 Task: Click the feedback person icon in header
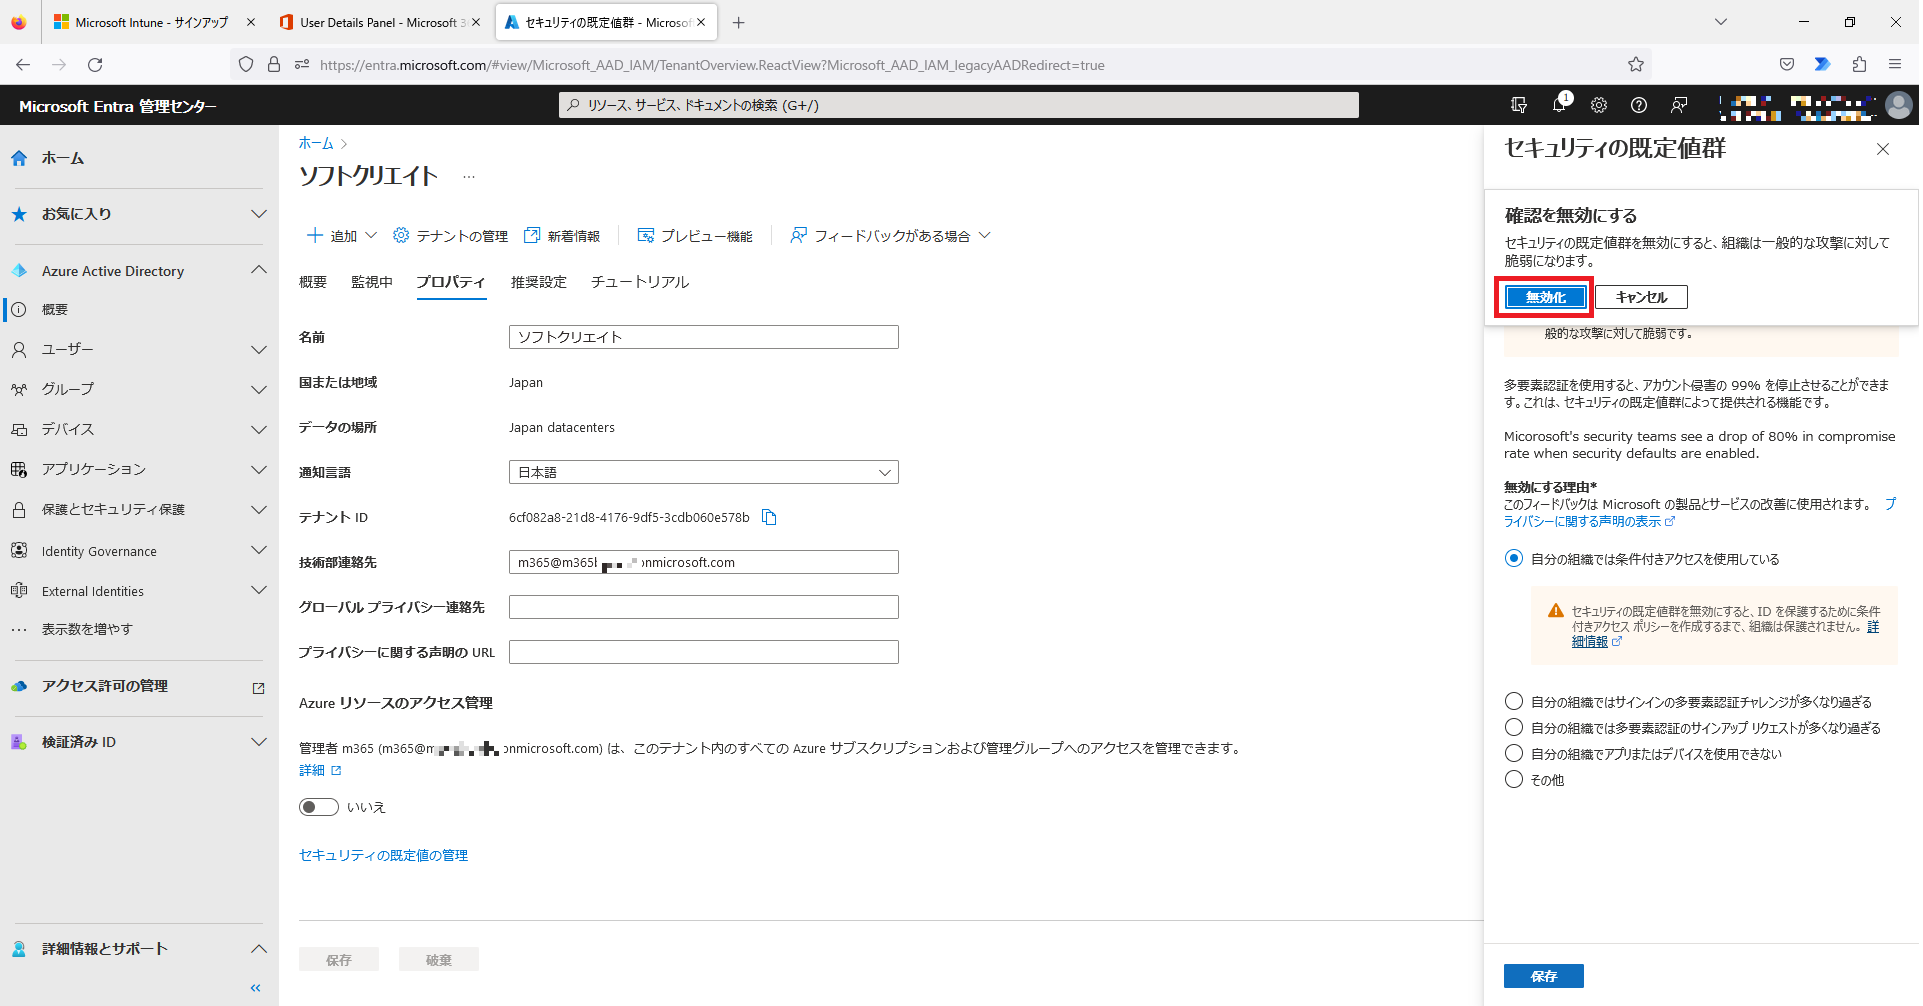coord(1679,105)
